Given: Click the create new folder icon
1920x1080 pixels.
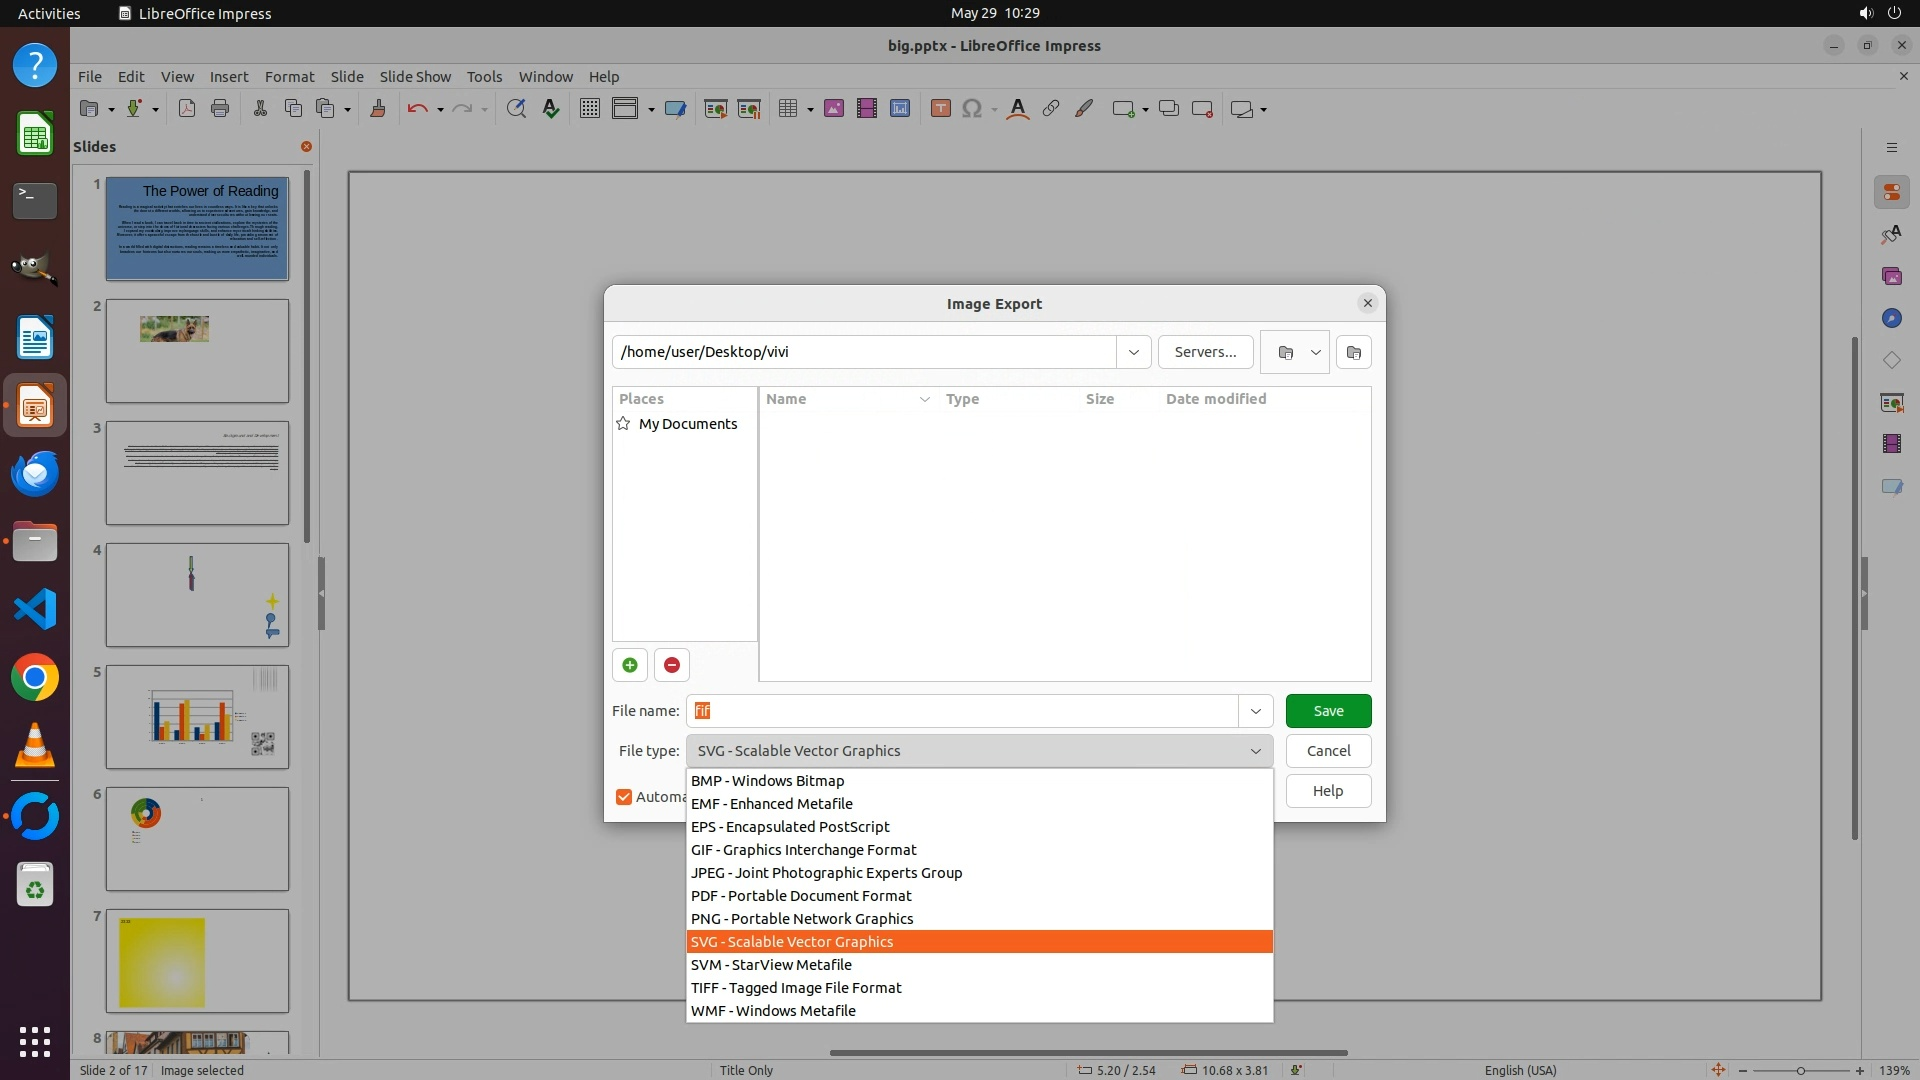Looking at the screenshot, I should (x=1353, y=352).
